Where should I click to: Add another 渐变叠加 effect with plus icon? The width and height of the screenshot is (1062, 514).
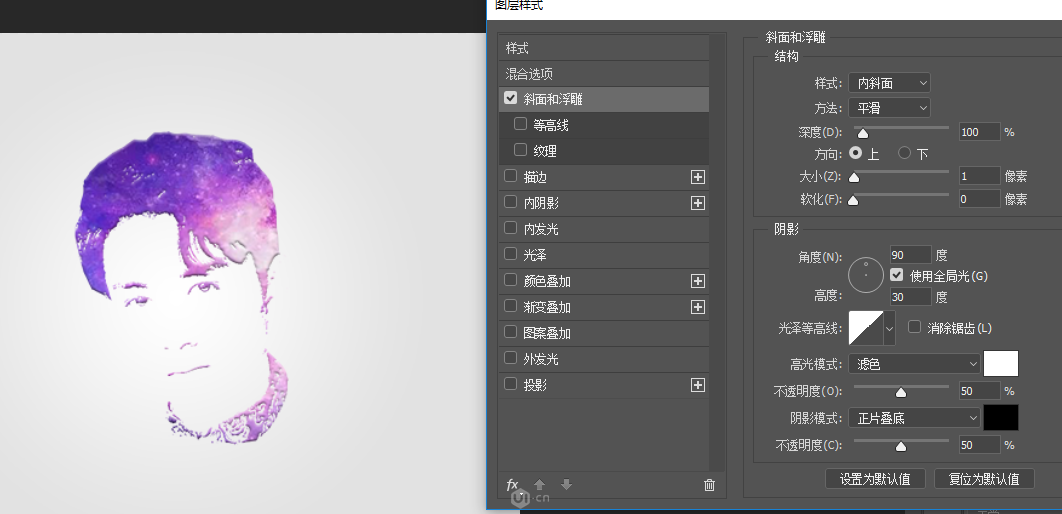[698, 307]
